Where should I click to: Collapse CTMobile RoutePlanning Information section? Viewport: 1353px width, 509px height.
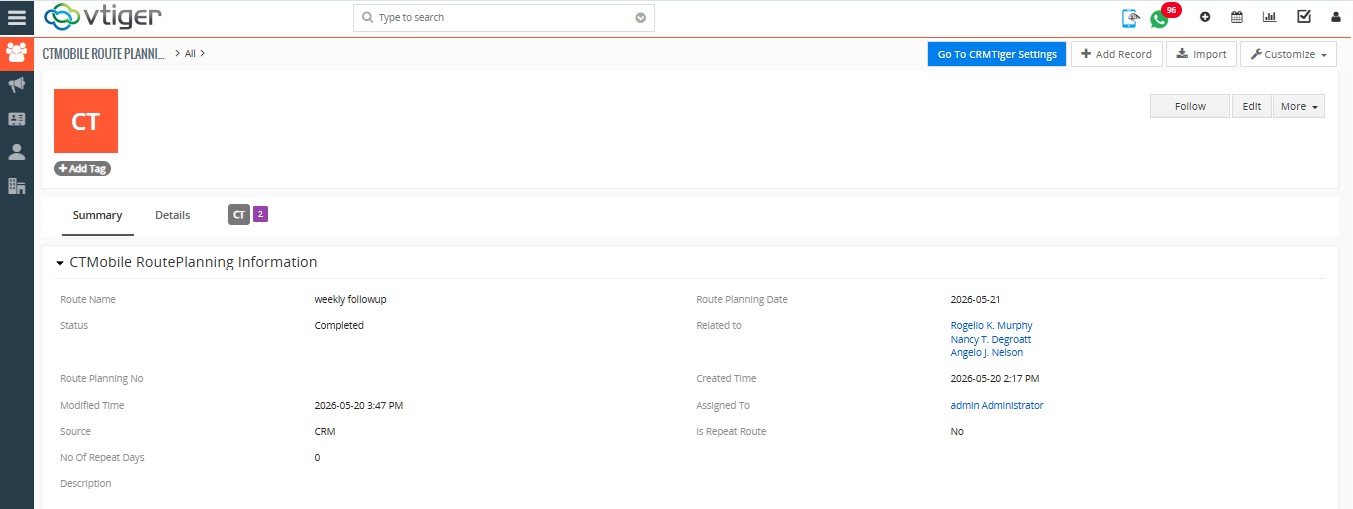(60, 263)
